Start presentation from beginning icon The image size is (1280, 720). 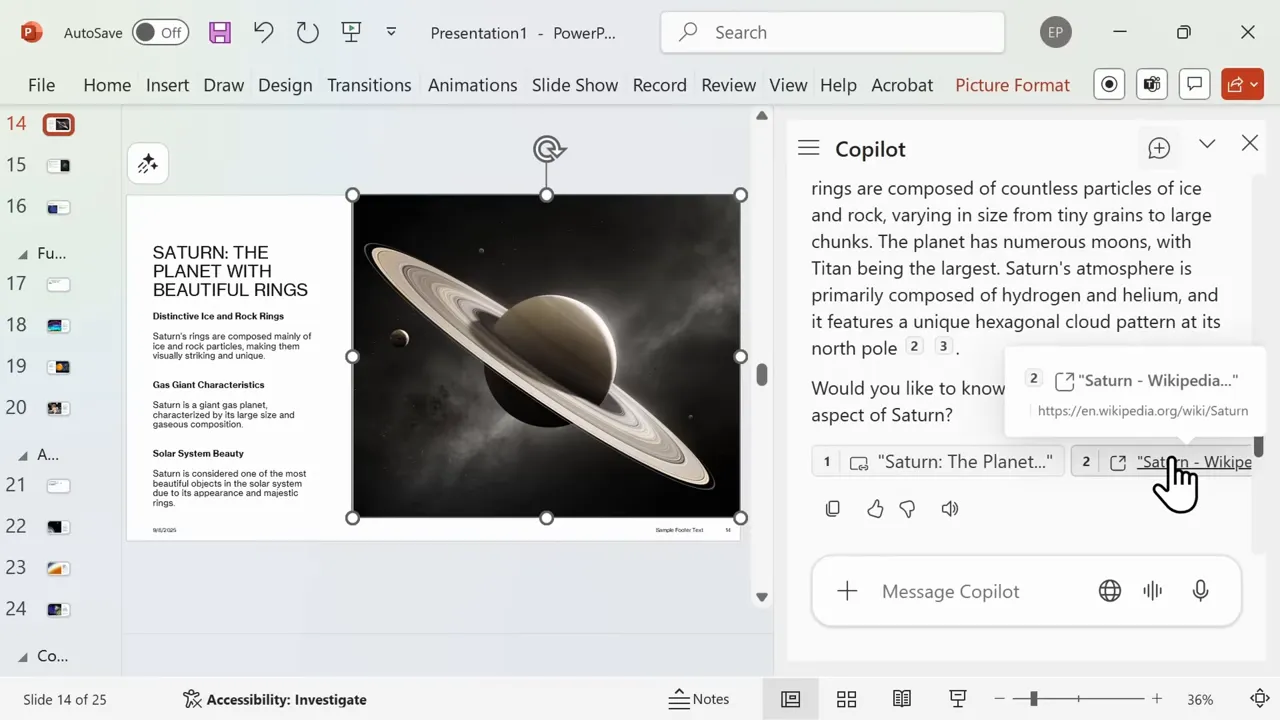pos(351,33)
